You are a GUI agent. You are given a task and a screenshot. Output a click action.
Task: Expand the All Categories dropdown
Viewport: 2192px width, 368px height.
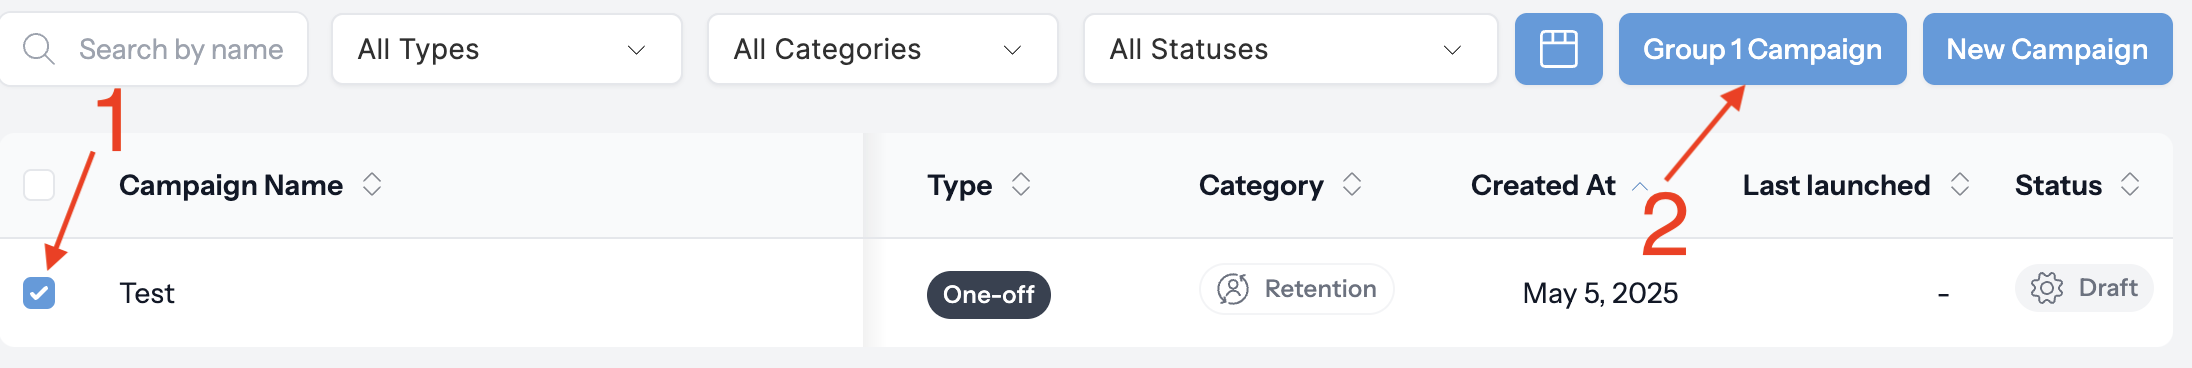coord(883,49)
